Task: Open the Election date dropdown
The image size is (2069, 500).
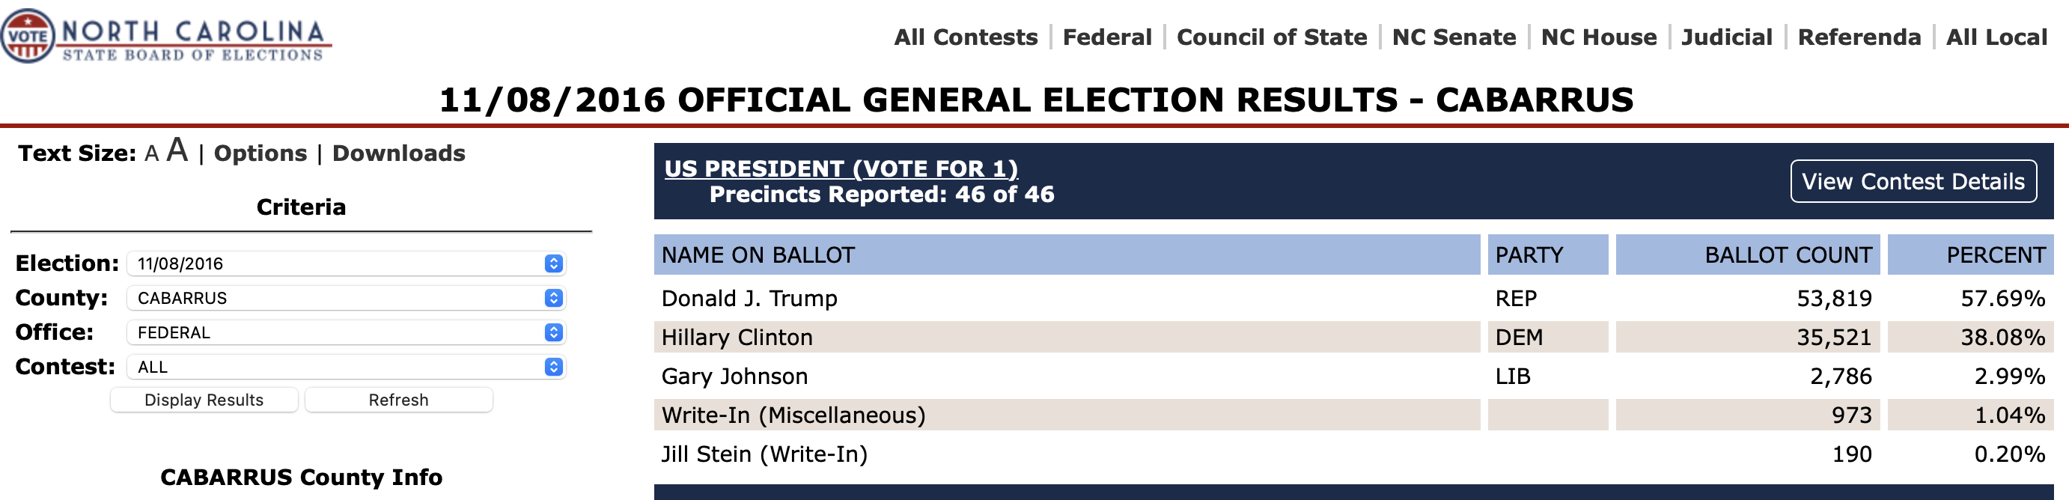Action: [x=346, y=264]
